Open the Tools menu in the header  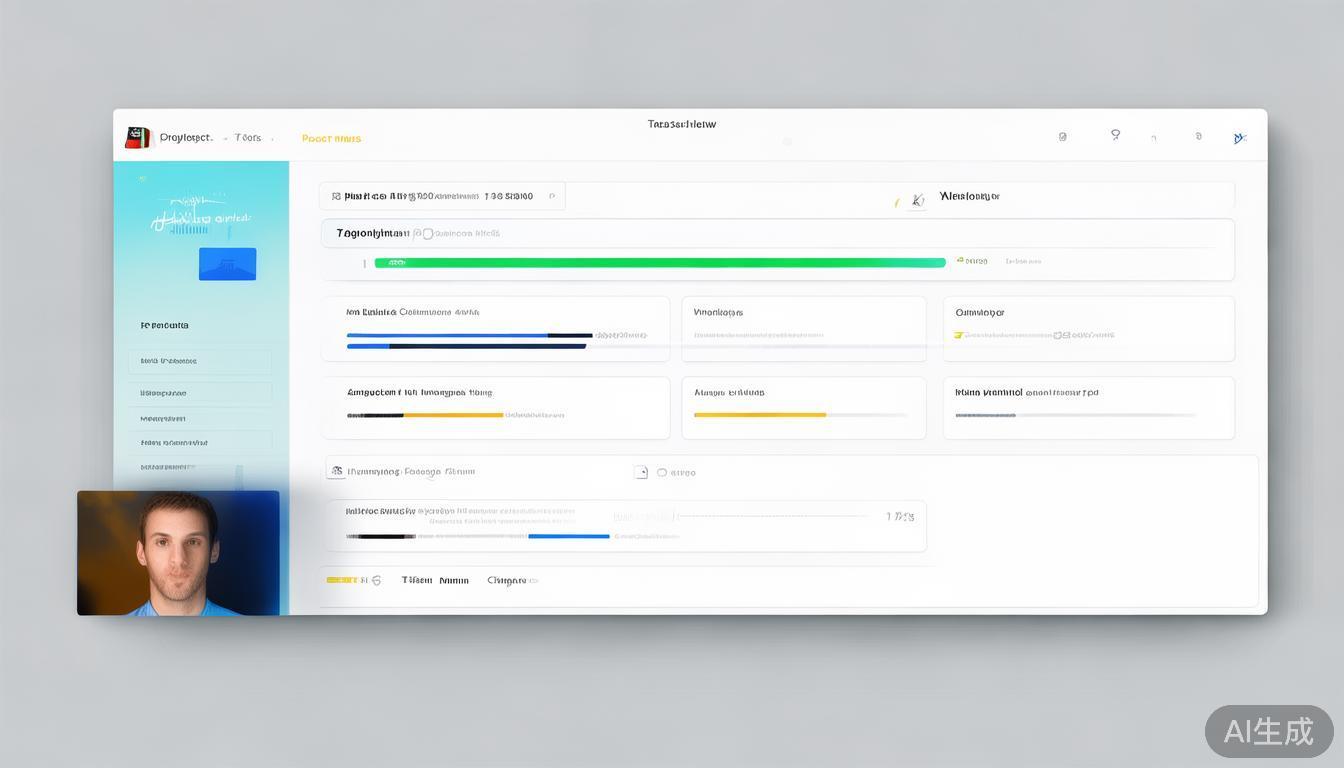pyautogui.click(x=248, y=138)
